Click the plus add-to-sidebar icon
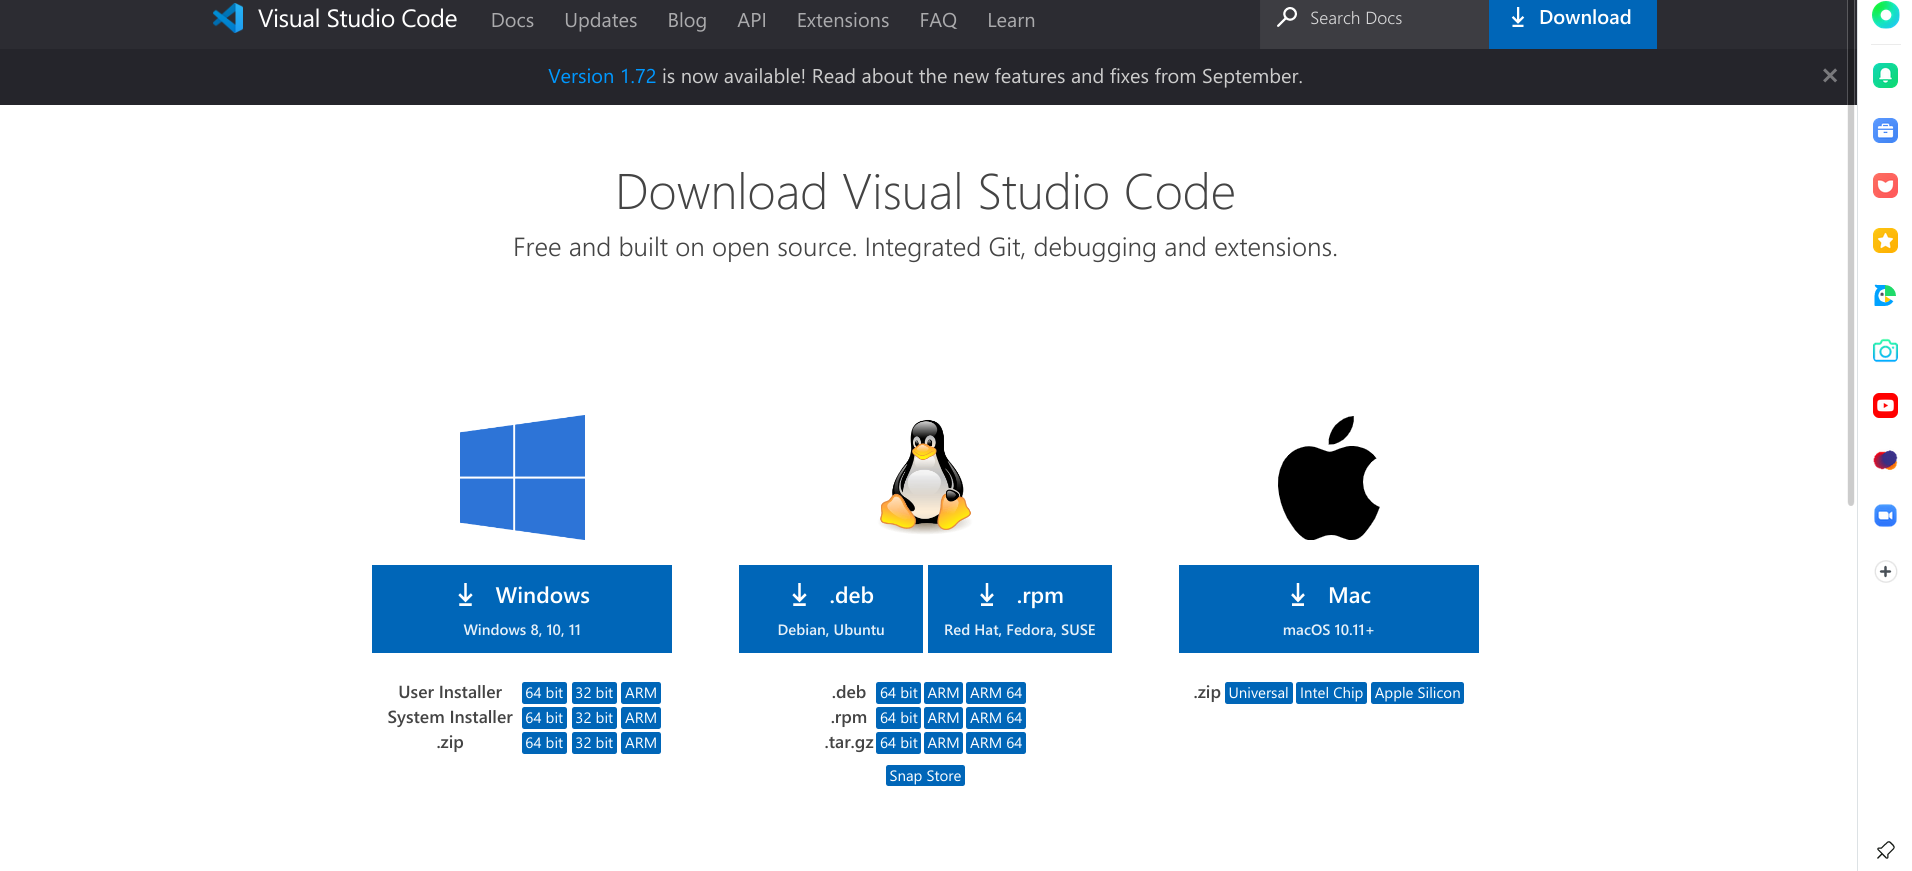Screen dimensions: 1912x871 coord(1885,571)
